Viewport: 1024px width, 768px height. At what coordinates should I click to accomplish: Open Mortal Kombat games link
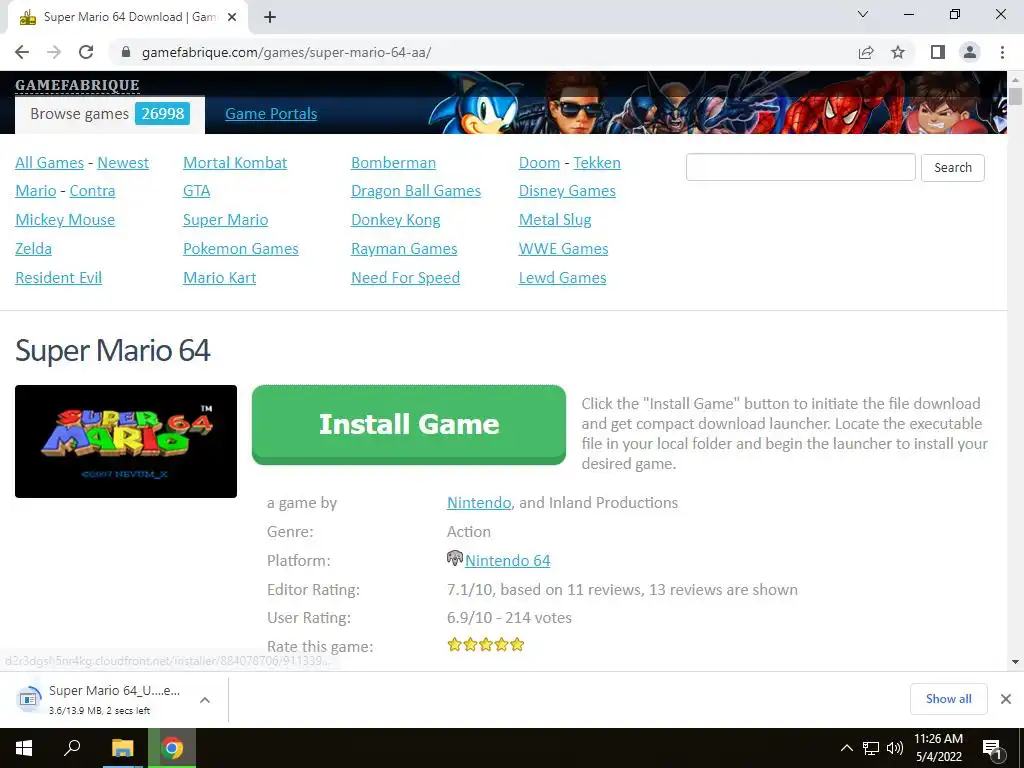pyautogui.click(x=235, y=163)
